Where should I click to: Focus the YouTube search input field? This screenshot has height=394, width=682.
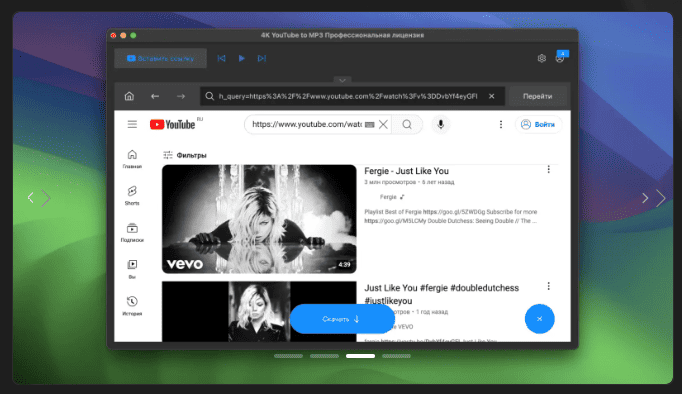click(x=307, y=124)
